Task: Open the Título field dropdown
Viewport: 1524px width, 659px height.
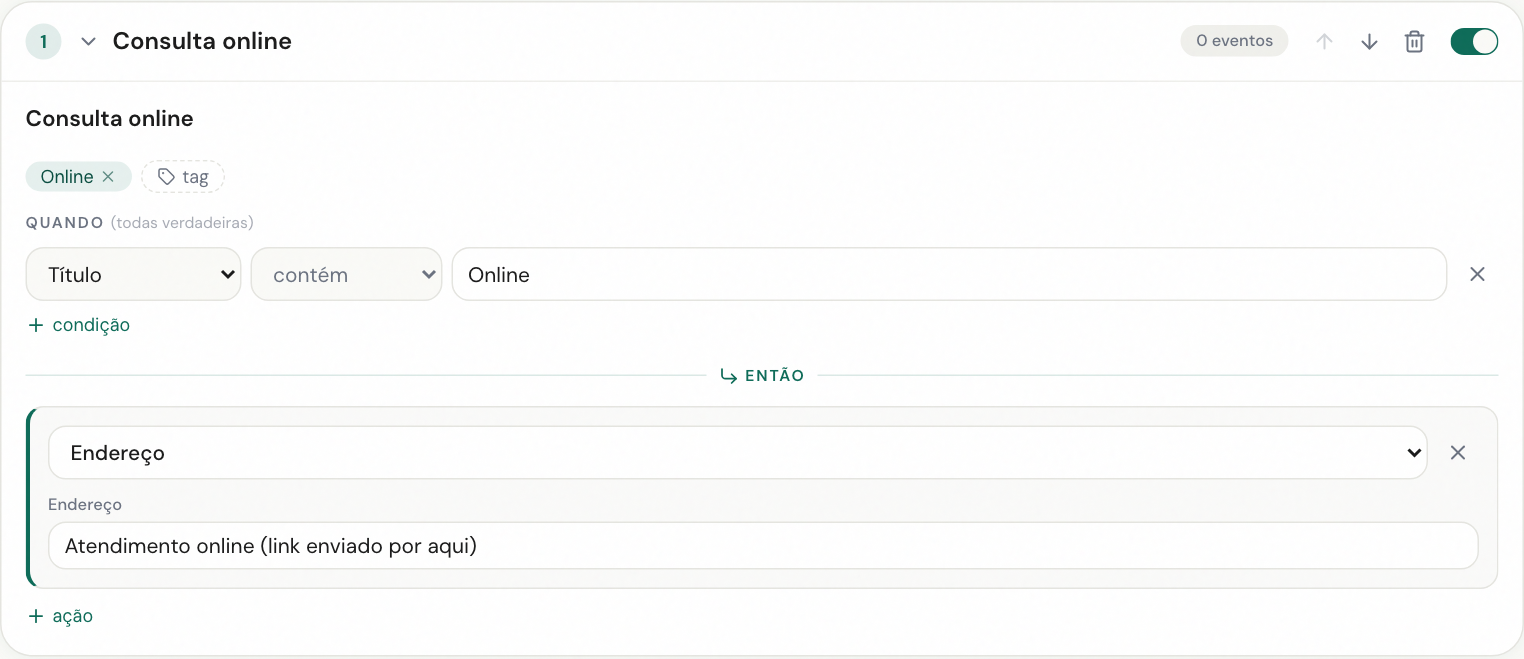Action: point(134,274)
